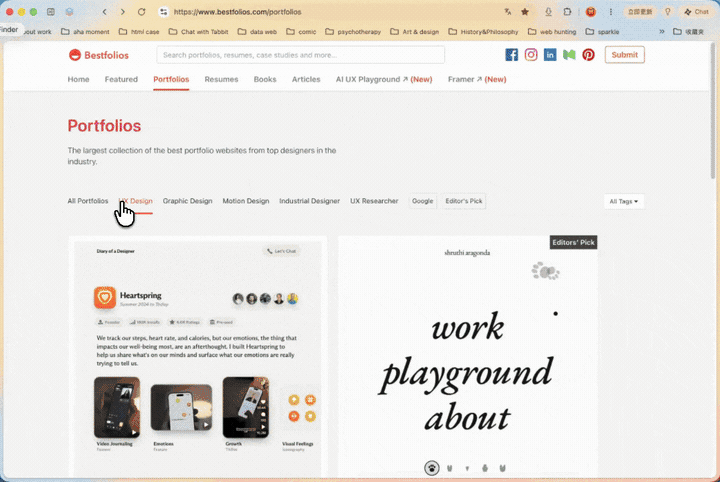Viewport: 720px width, 482px height.
Task: Open the 'psychotherapy' bookmark folder
Action: click(353, 32)
